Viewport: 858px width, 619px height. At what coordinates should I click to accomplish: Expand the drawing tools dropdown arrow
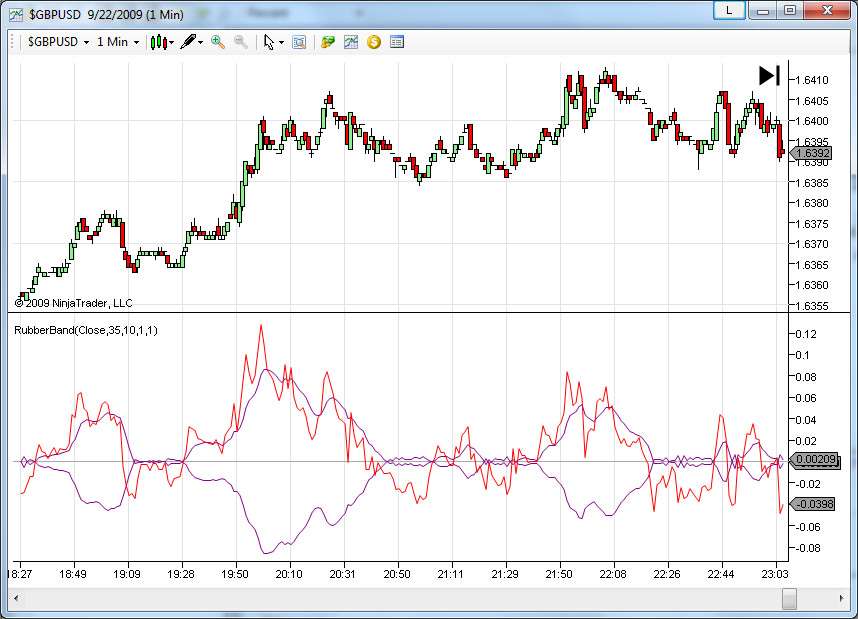200,43
